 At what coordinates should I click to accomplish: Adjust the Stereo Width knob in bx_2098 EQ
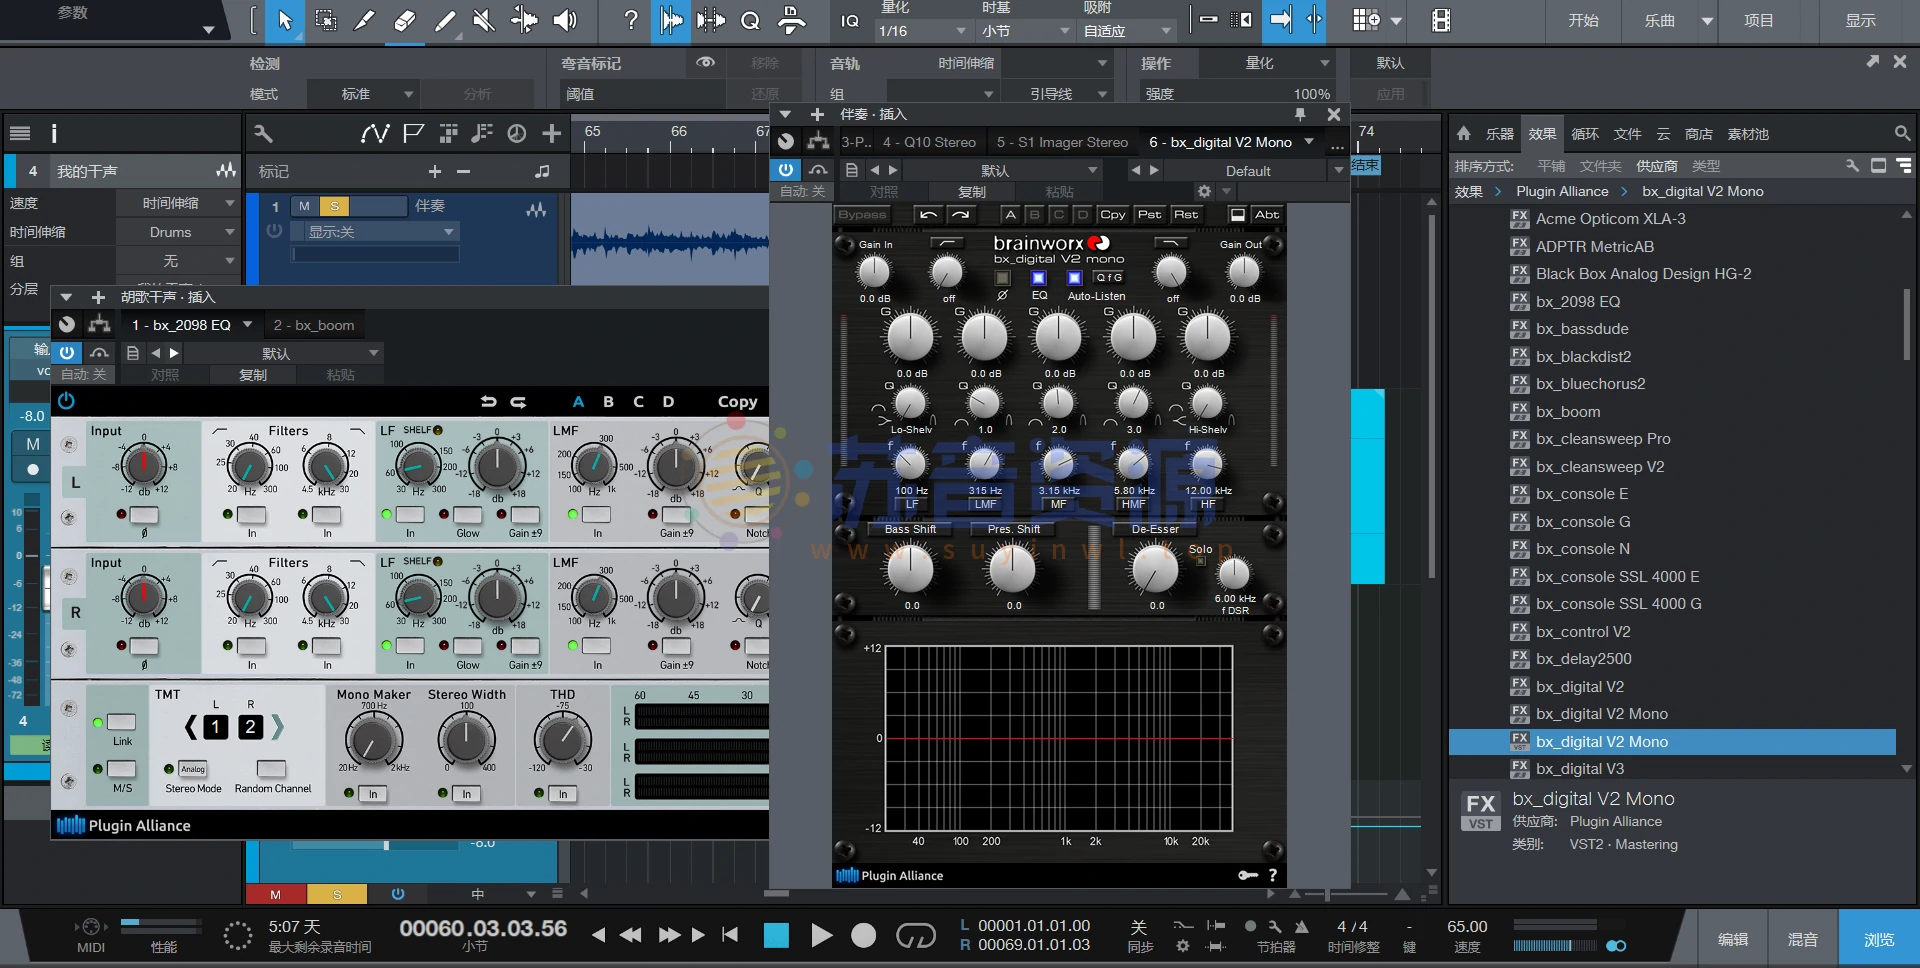(466, 741)
